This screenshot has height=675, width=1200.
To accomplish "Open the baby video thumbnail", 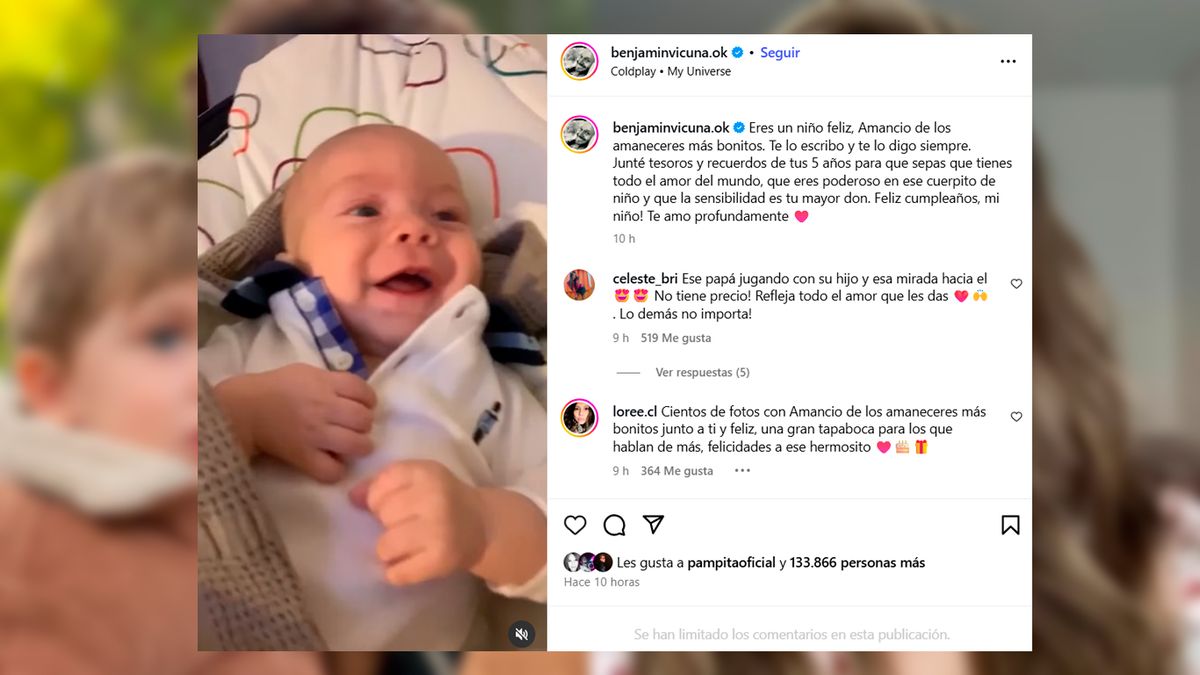I will pos(372,343).
